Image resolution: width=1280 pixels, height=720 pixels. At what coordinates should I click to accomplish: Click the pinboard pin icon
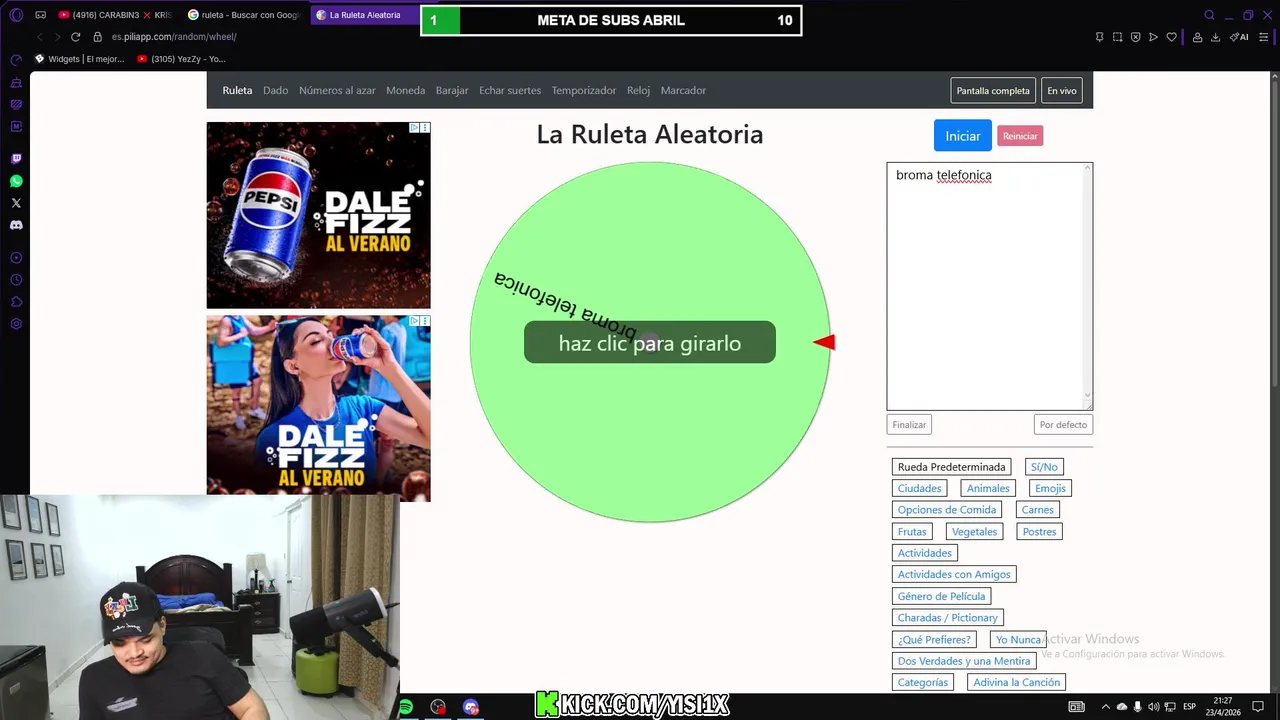(1099, 37)
